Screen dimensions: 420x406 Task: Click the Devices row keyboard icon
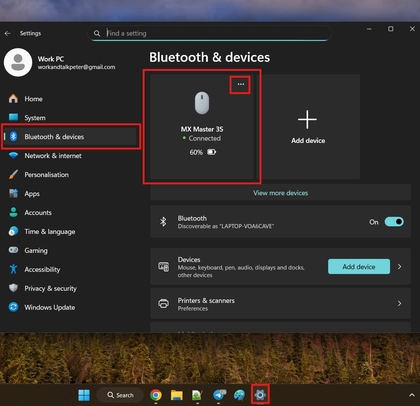pos(163,267)
